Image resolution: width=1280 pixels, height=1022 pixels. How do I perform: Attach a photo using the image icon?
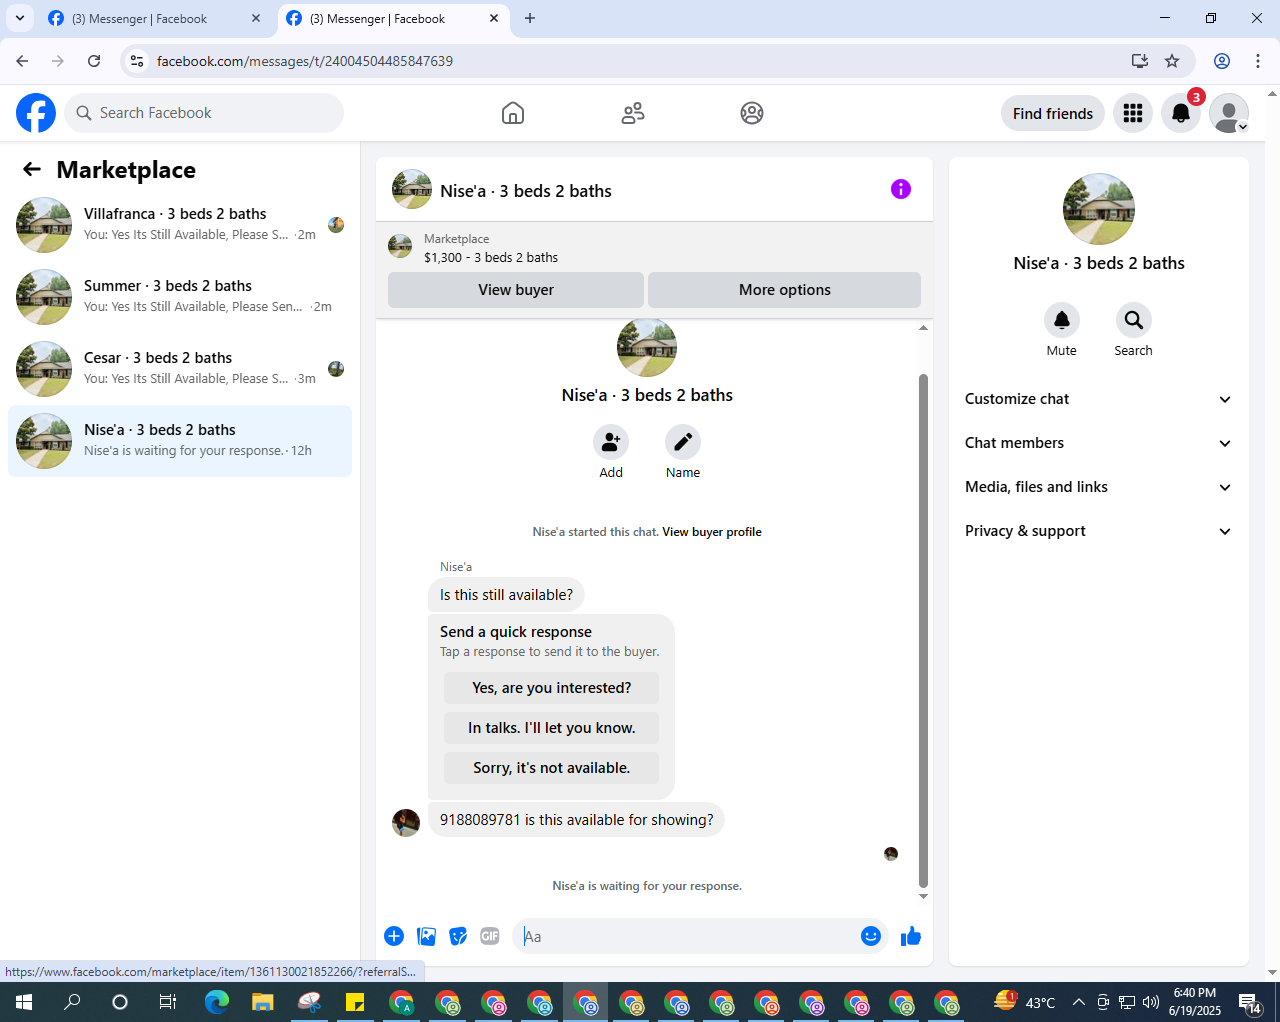427,936
